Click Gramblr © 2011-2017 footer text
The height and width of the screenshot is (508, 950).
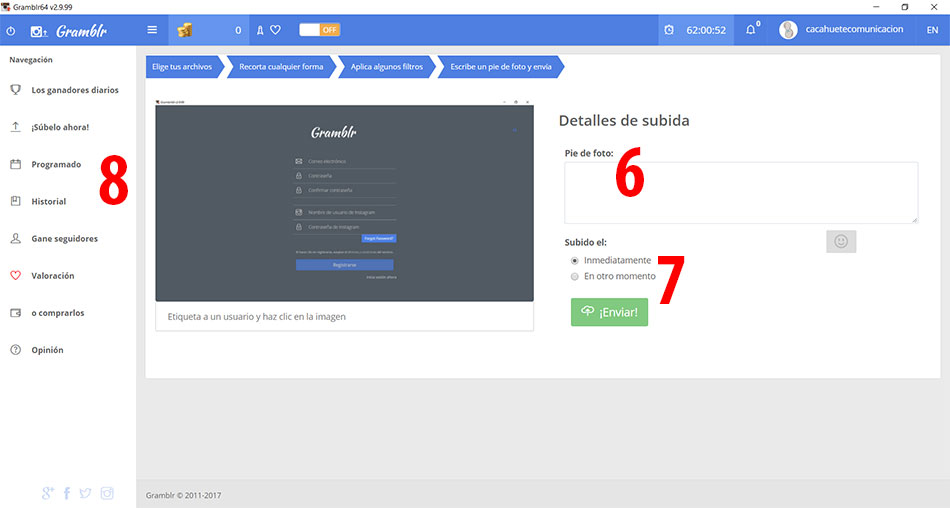tap(184, 495)
